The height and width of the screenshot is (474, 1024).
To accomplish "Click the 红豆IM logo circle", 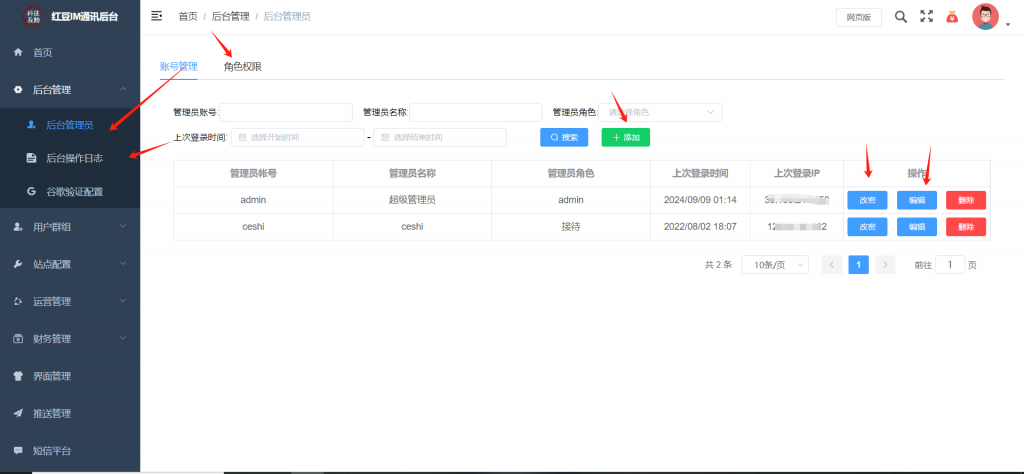I will pos(32,16).
